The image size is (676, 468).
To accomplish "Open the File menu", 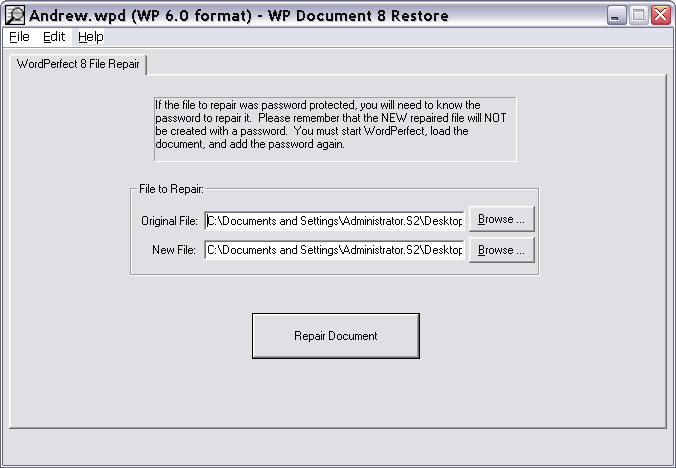I will pos(19,37).
